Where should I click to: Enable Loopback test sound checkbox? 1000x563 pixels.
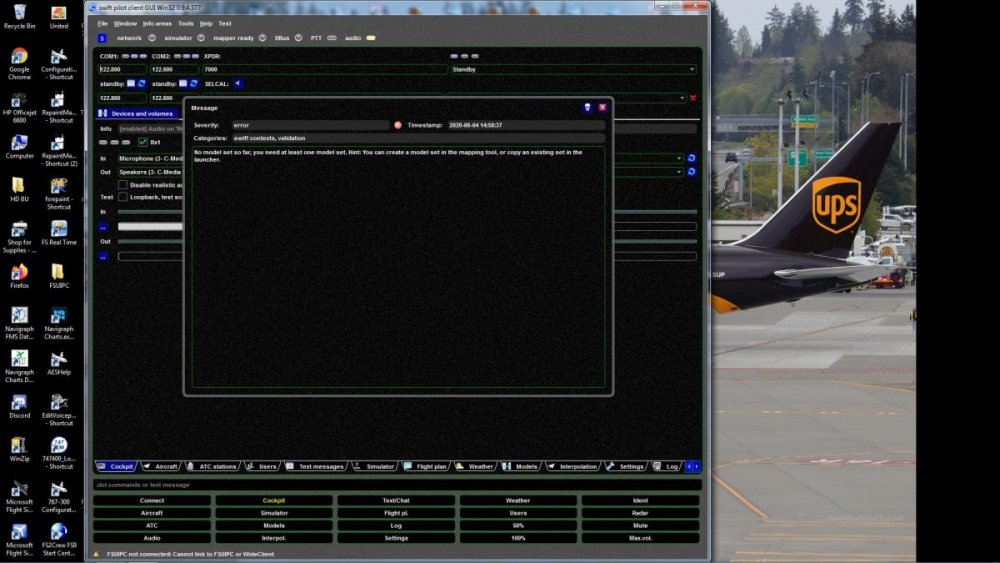coord(122,197)
